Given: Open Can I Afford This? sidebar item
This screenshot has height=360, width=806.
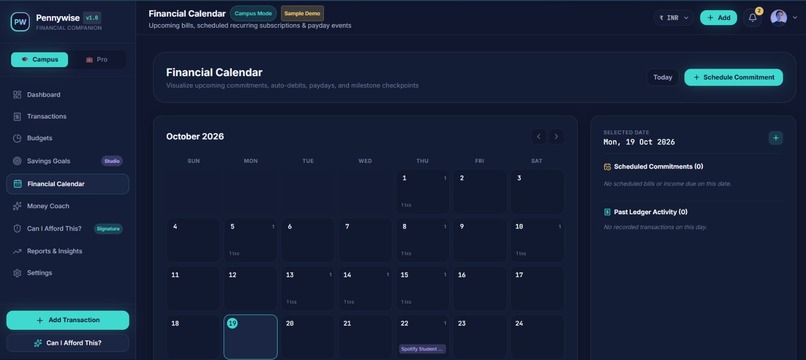Looking at the screenshot, I should coord(68,228).
